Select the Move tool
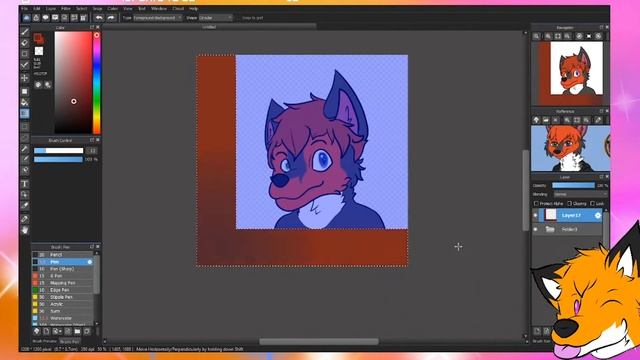The height and width of the screenshot is (360, 640). pos(25,78)
